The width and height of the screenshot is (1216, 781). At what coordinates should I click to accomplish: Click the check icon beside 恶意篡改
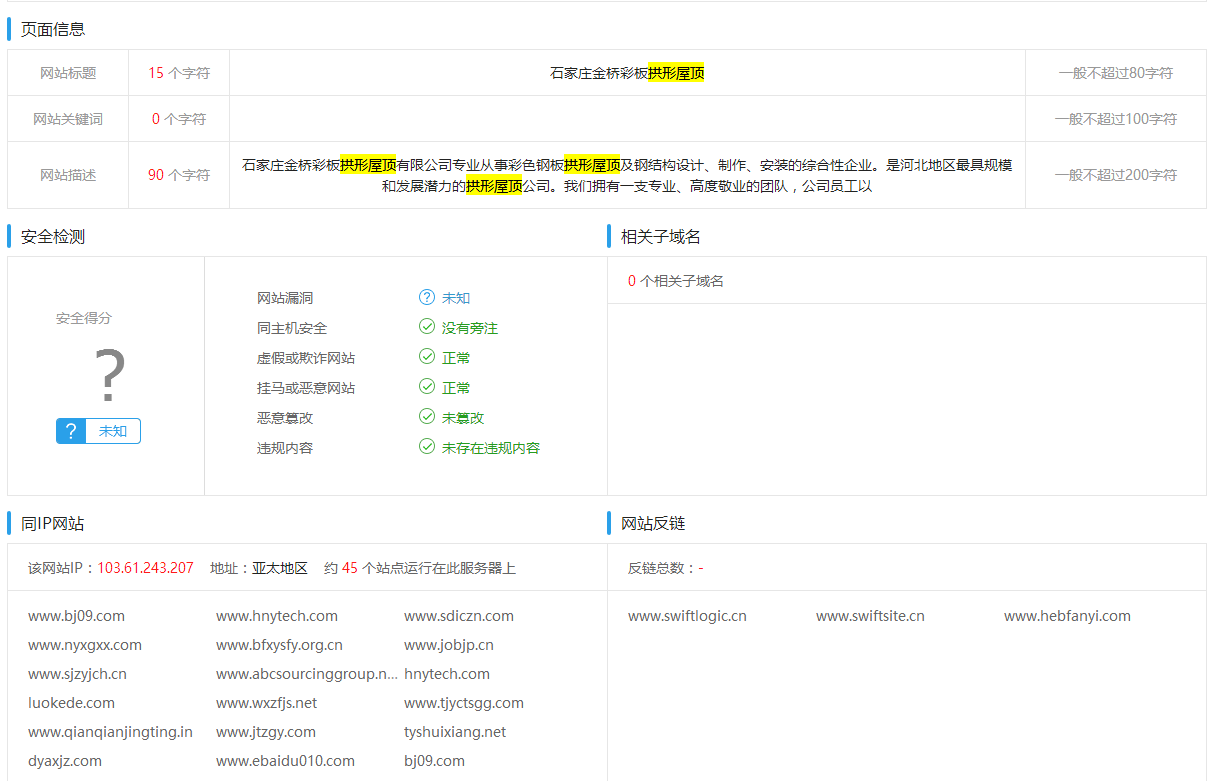point(427,417)
